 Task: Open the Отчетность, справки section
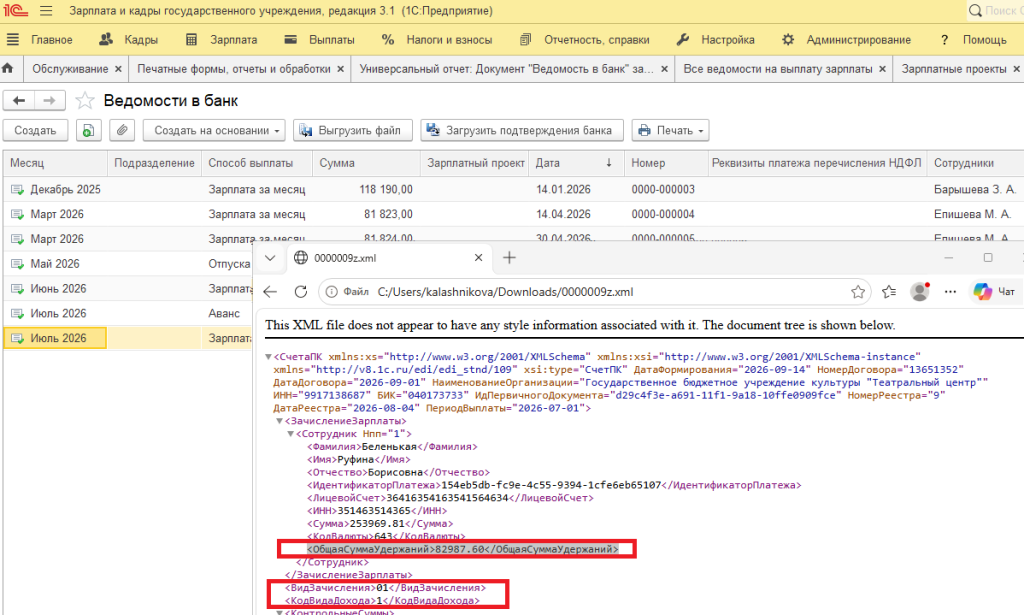point(584,40)
